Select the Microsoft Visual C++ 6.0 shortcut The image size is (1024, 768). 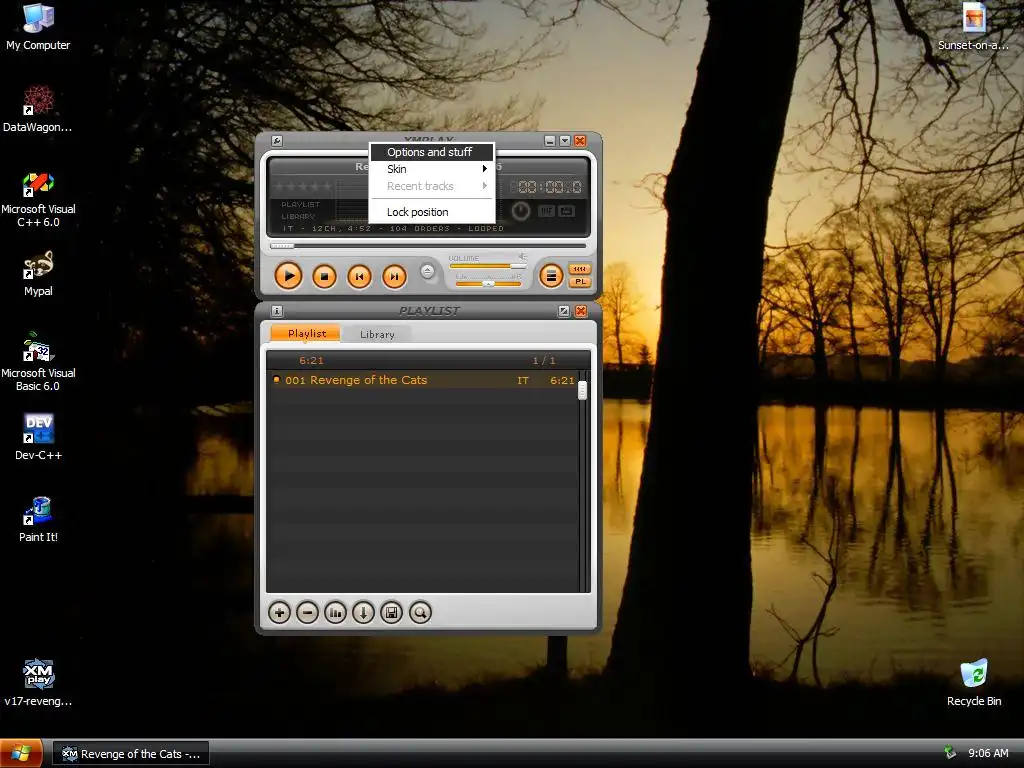(38, 199)
